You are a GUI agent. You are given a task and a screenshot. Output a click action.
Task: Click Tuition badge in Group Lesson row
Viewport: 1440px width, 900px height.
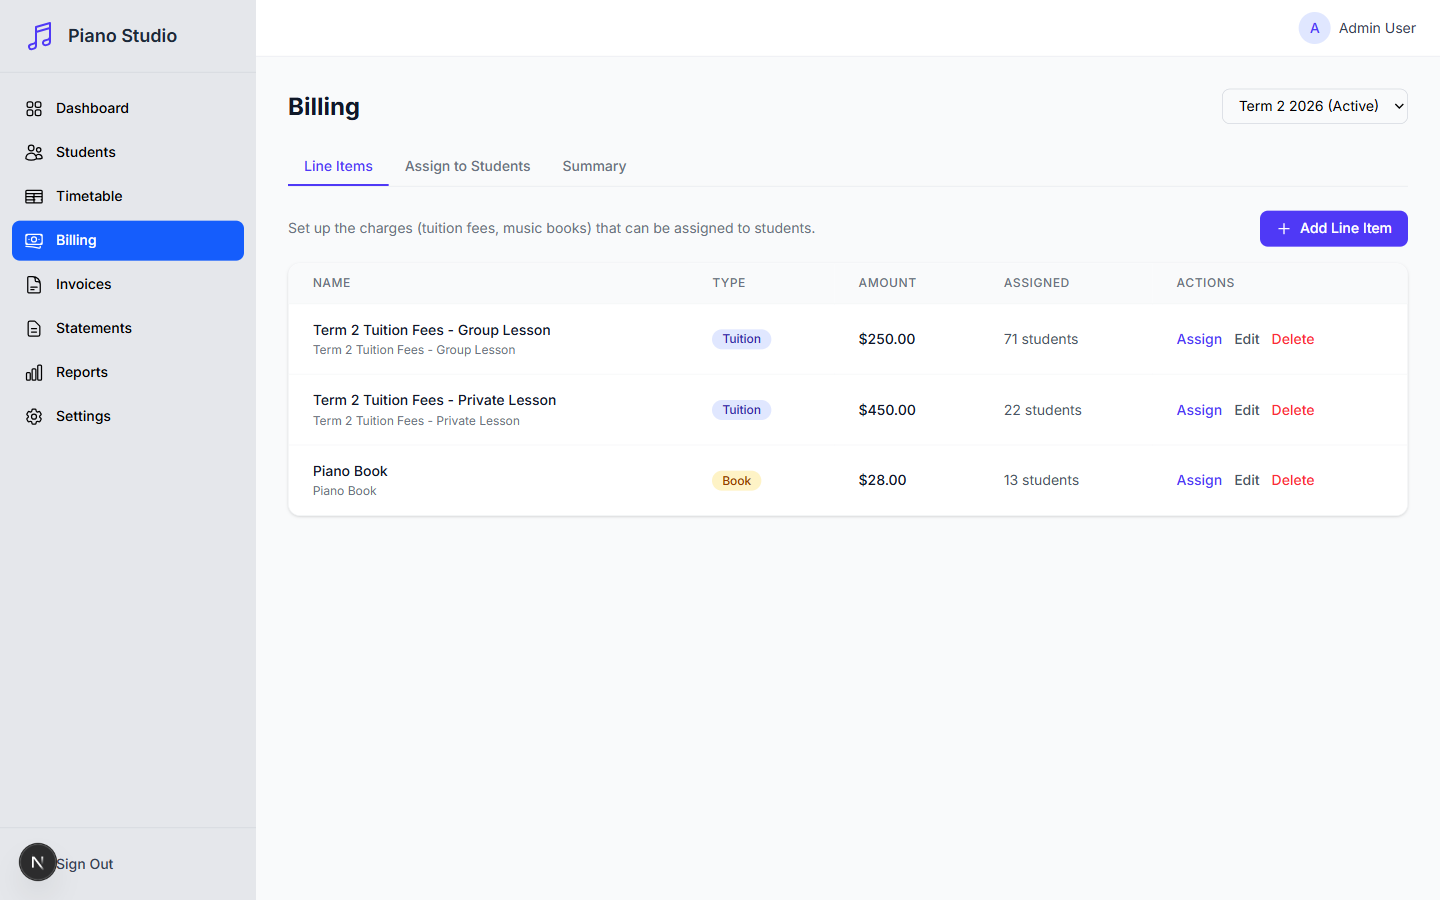coord(741,339)
